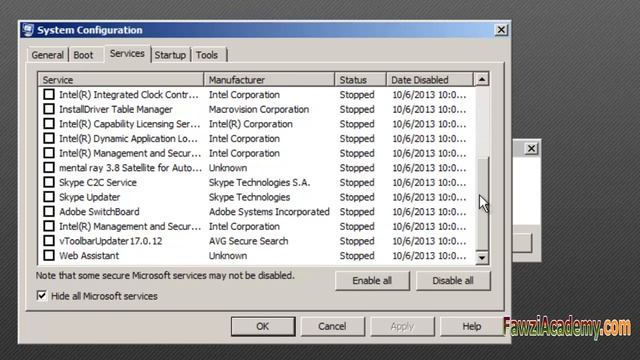640x360 pixels.
Task: Click Stopped status of Skype Updater row
Action: pos(357,197)
